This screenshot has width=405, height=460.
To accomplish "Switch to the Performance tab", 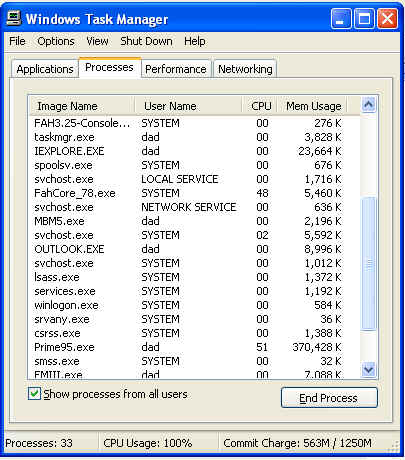I will (176, 69).
